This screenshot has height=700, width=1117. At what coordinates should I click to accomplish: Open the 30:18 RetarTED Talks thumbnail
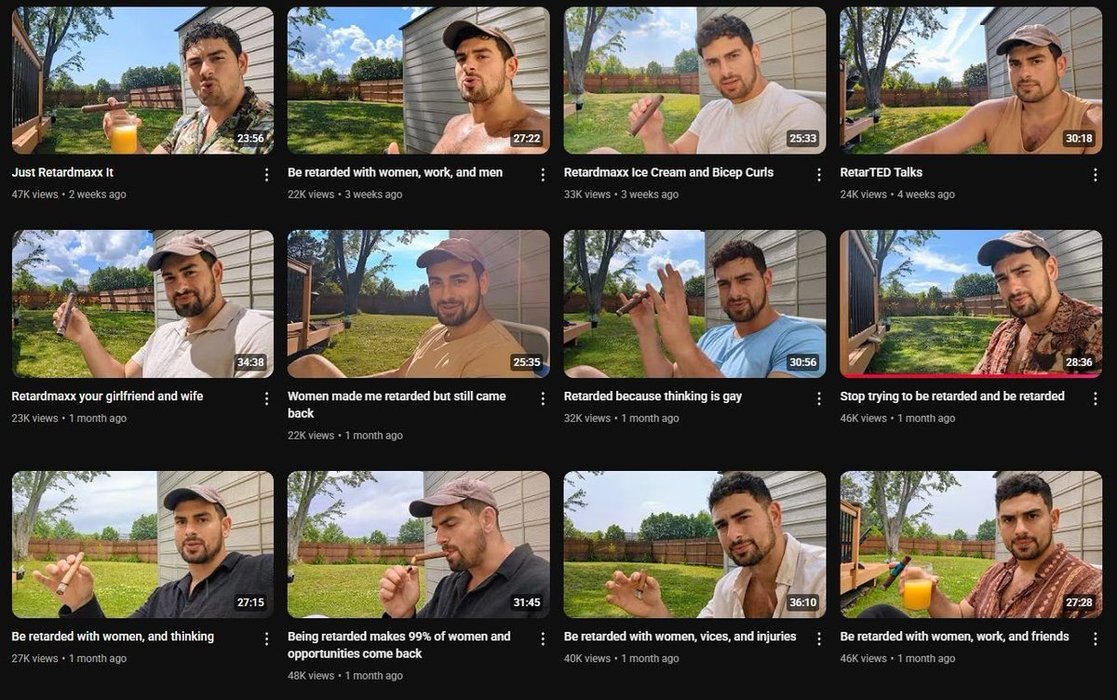pos(971,80)
